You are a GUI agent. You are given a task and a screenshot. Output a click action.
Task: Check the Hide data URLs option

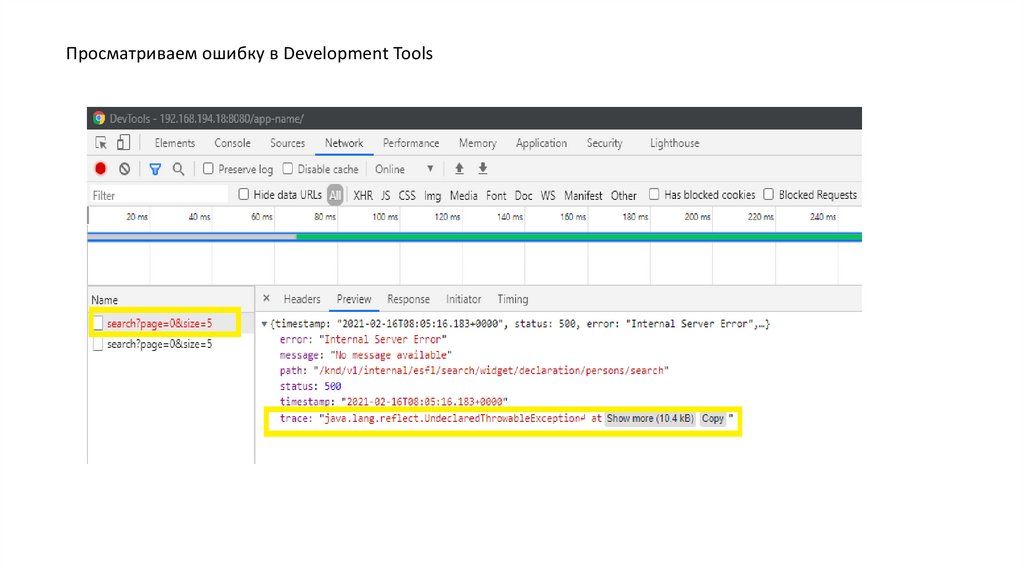[x=244, y=194]
